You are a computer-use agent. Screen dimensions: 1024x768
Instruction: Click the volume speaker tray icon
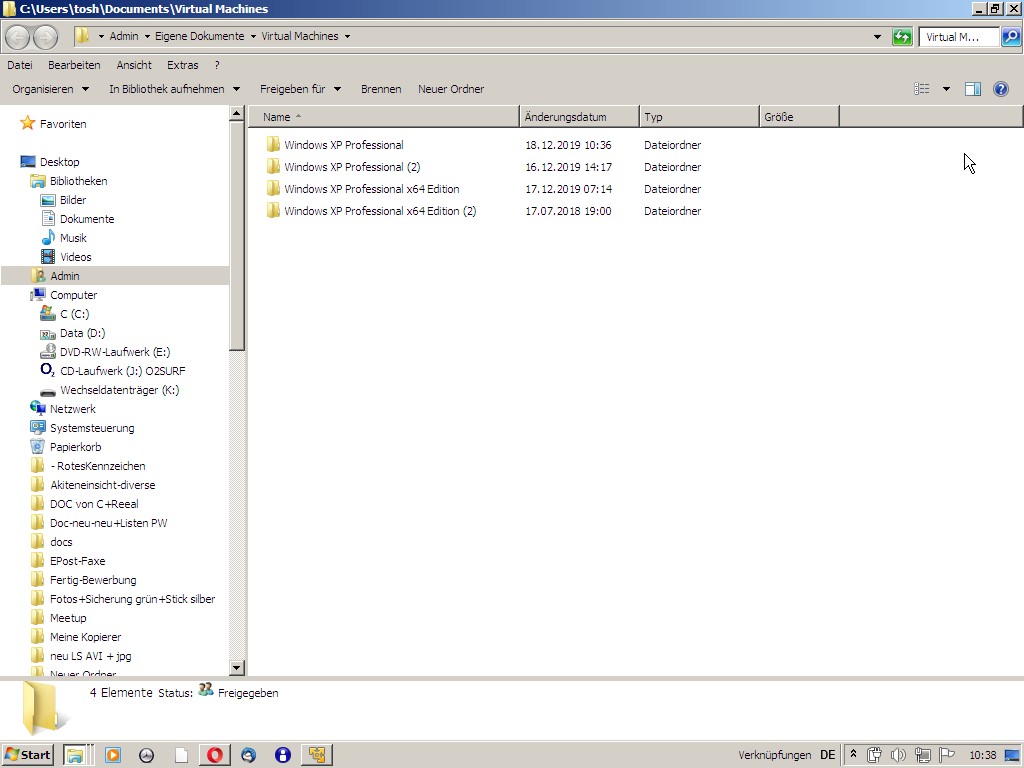point(898,755)
